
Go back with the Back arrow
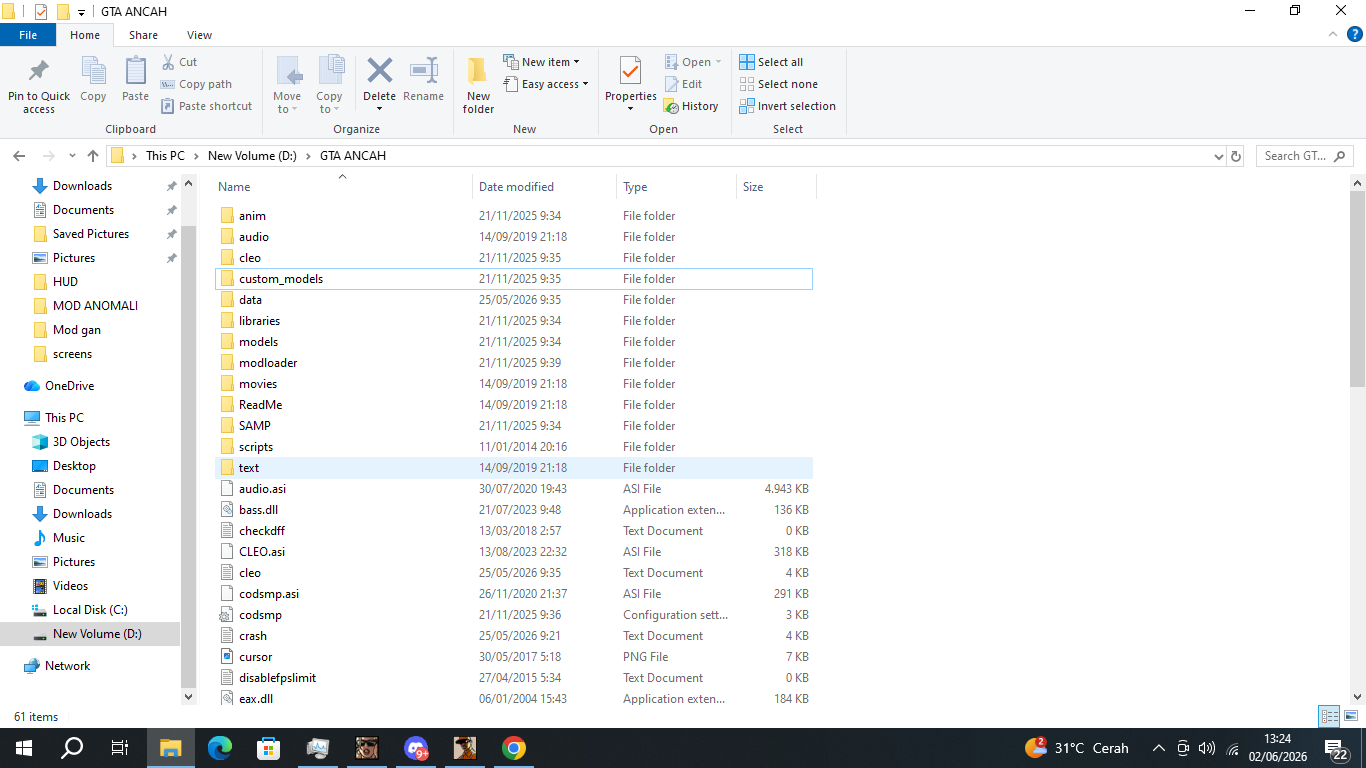[19, 156]
